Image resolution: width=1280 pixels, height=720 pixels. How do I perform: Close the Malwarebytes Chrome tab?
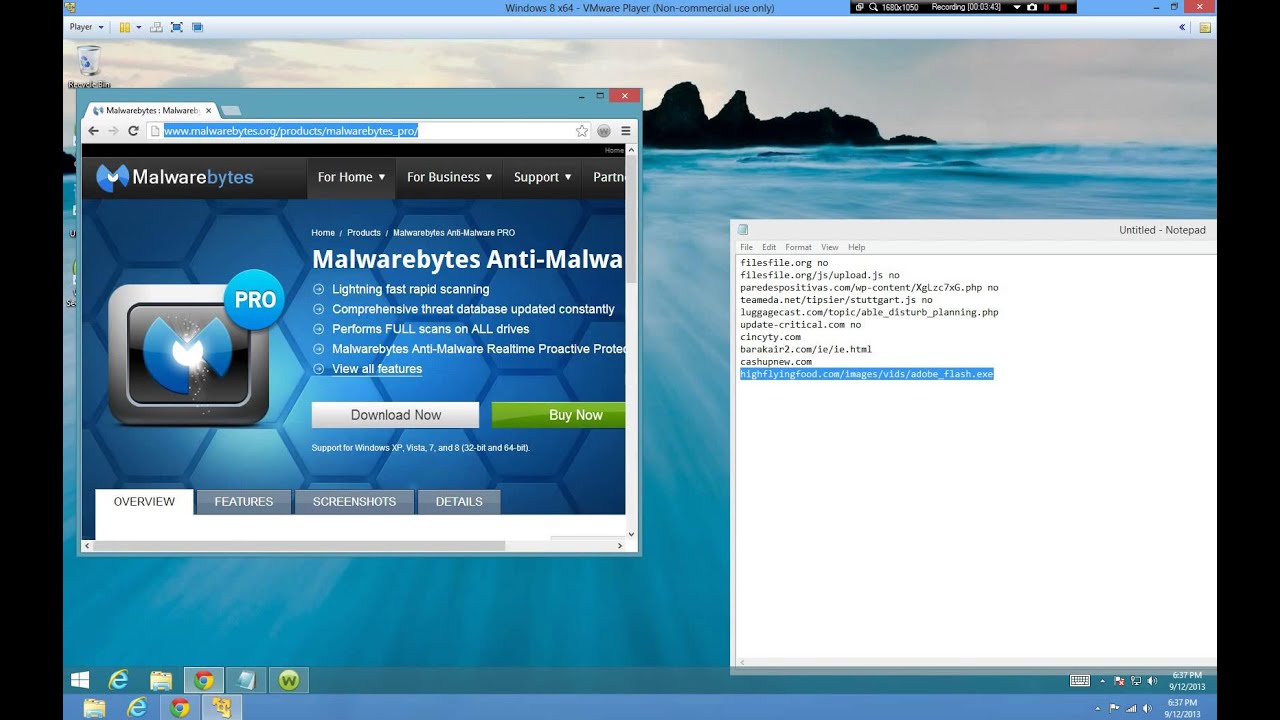pos(207,110)
